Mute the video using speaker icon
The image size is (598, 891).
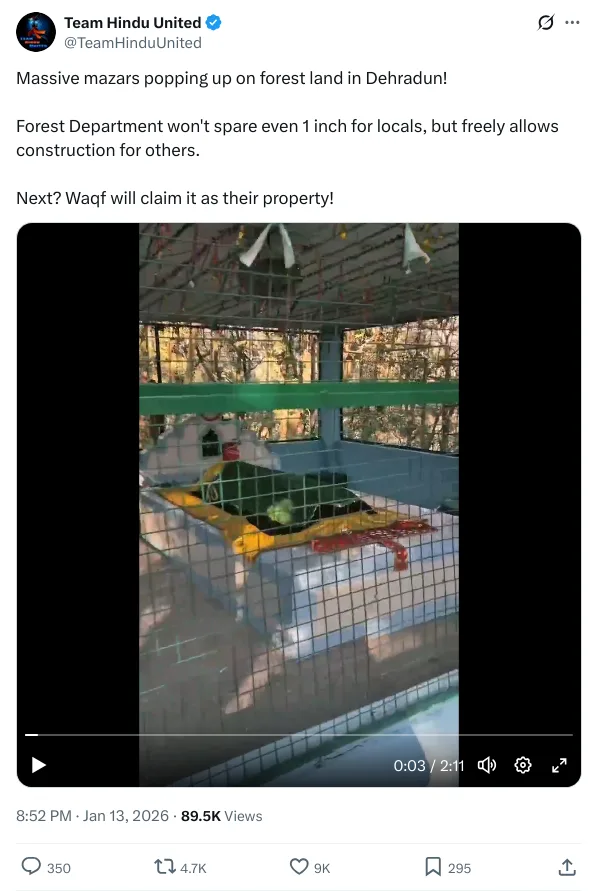[x=487, y=765]
